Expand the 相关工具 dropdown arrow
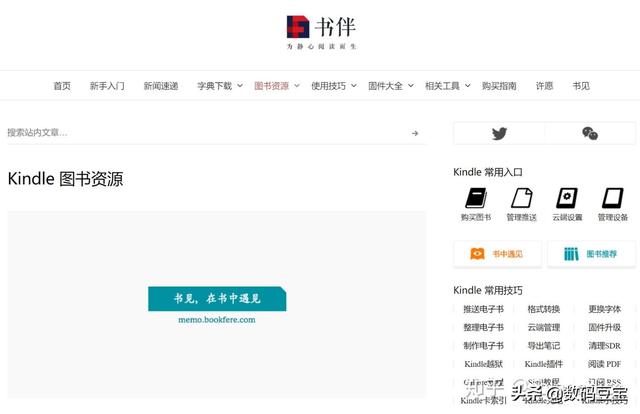The image size is (640, 414). 468,86
